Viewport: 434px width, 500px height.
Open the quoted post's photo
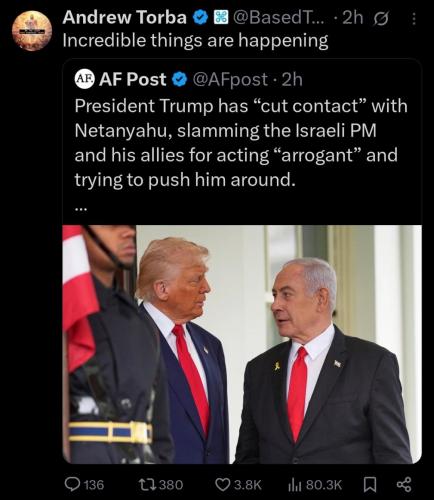point(242,344)
